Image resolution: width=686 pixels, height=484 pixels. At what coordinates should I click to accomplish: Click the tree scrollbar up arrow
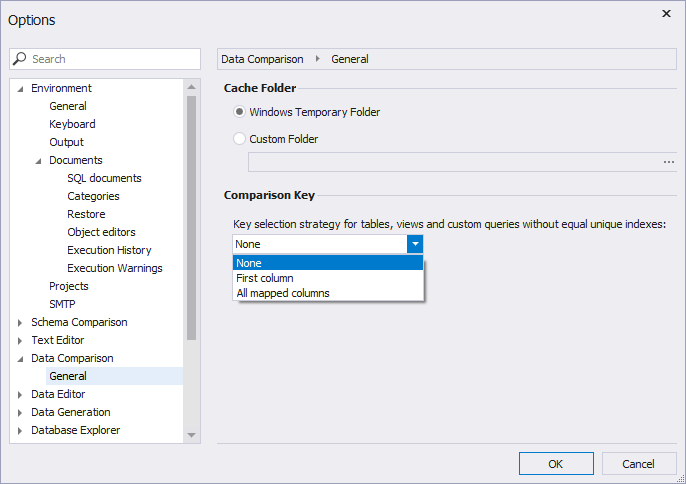(x=191, y=87)
